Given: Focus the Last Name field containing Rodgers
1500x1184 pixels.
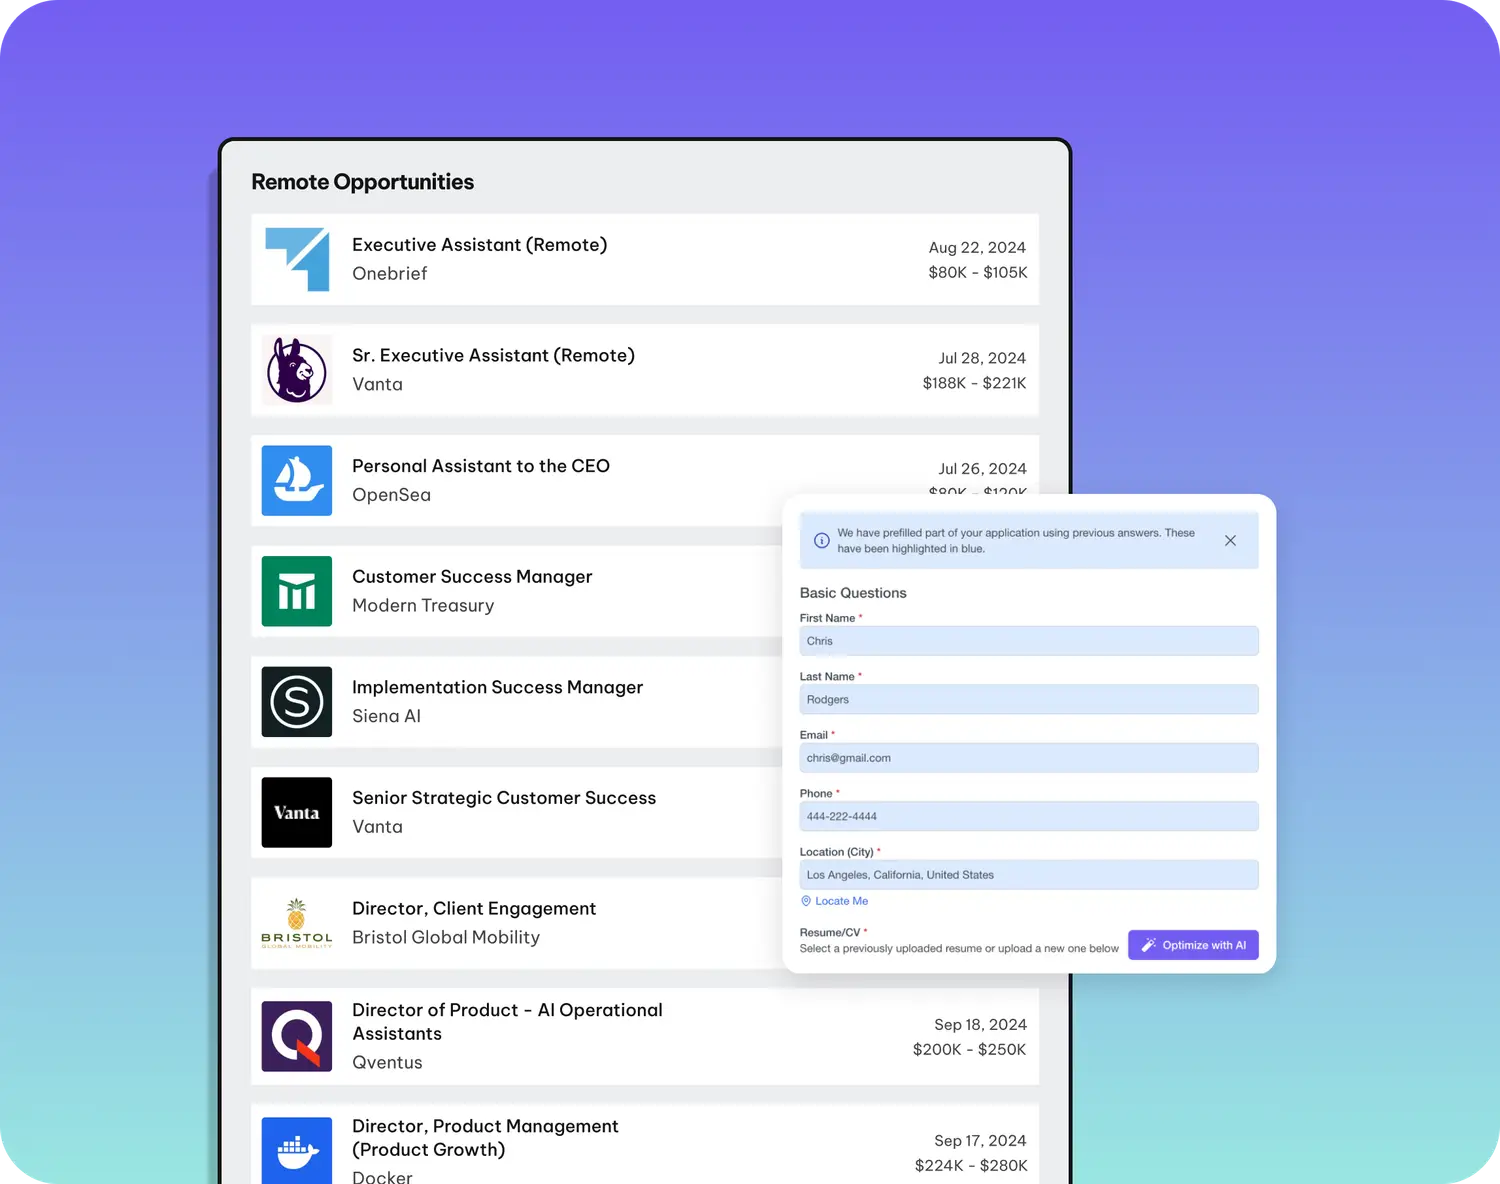Looking at the screenshot, I should (1028, 700).
